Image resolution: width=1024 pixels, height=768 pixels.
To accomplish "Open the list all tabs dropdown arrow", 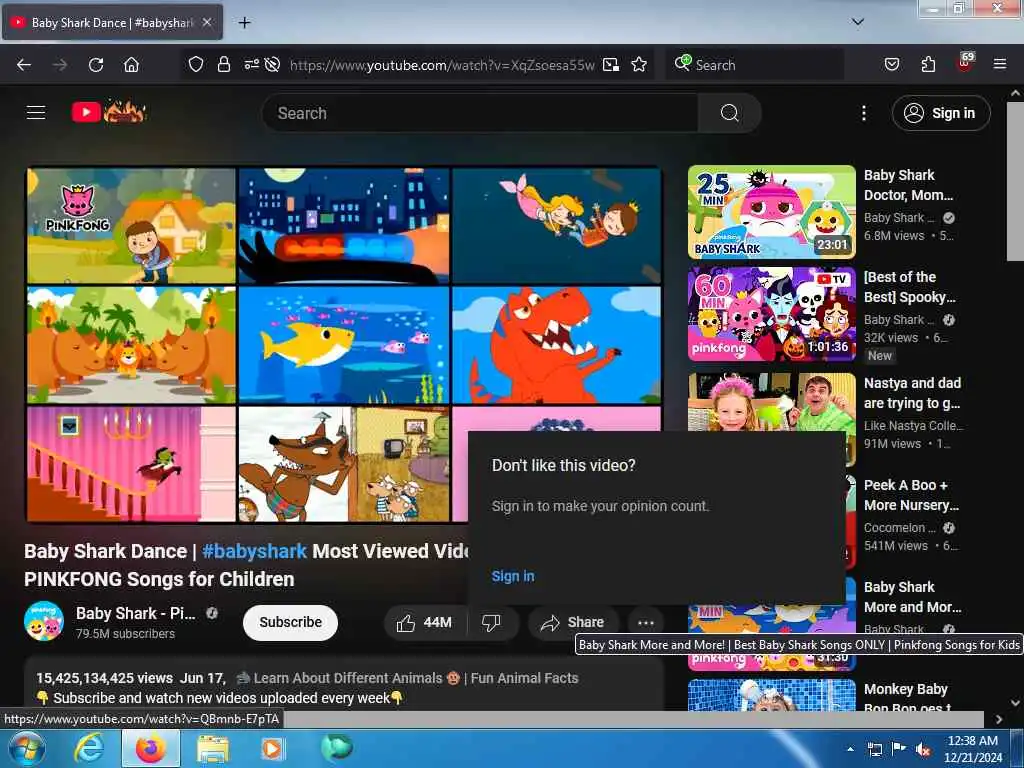I will click(x=858, y=22).
